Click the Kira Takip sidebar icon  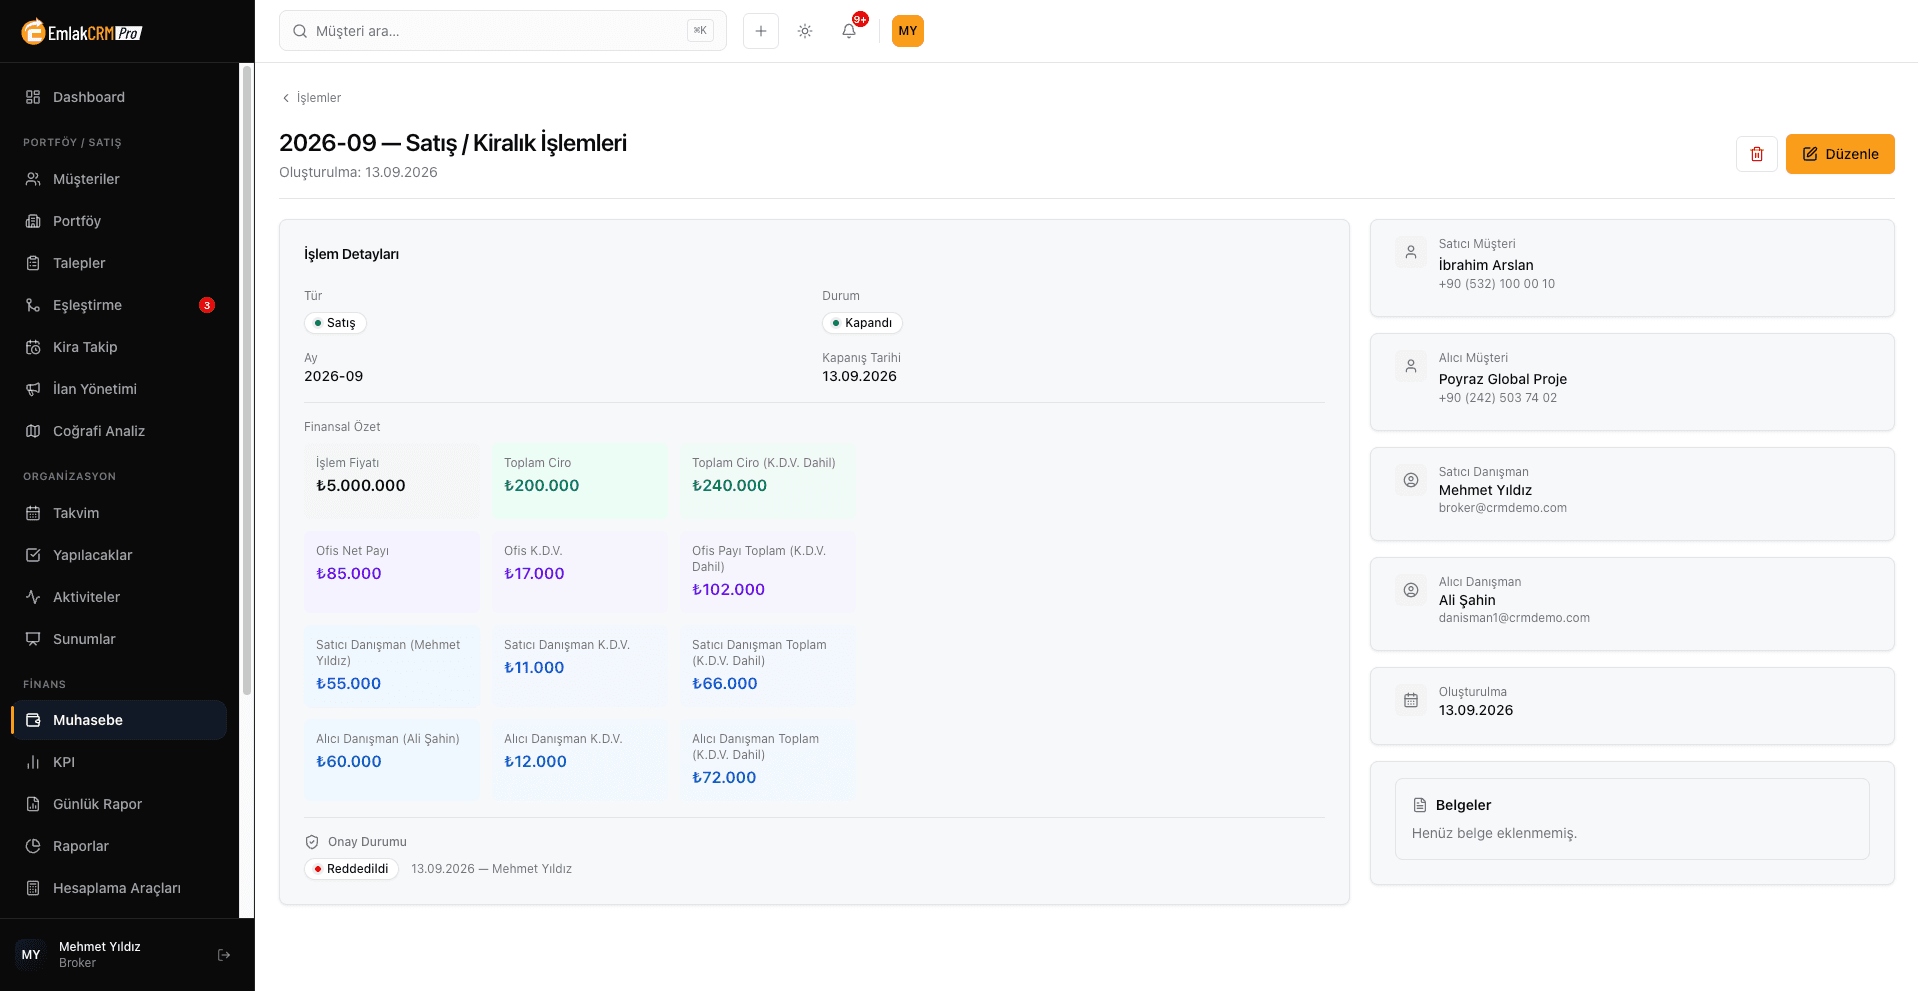click(x=33, y=347)
